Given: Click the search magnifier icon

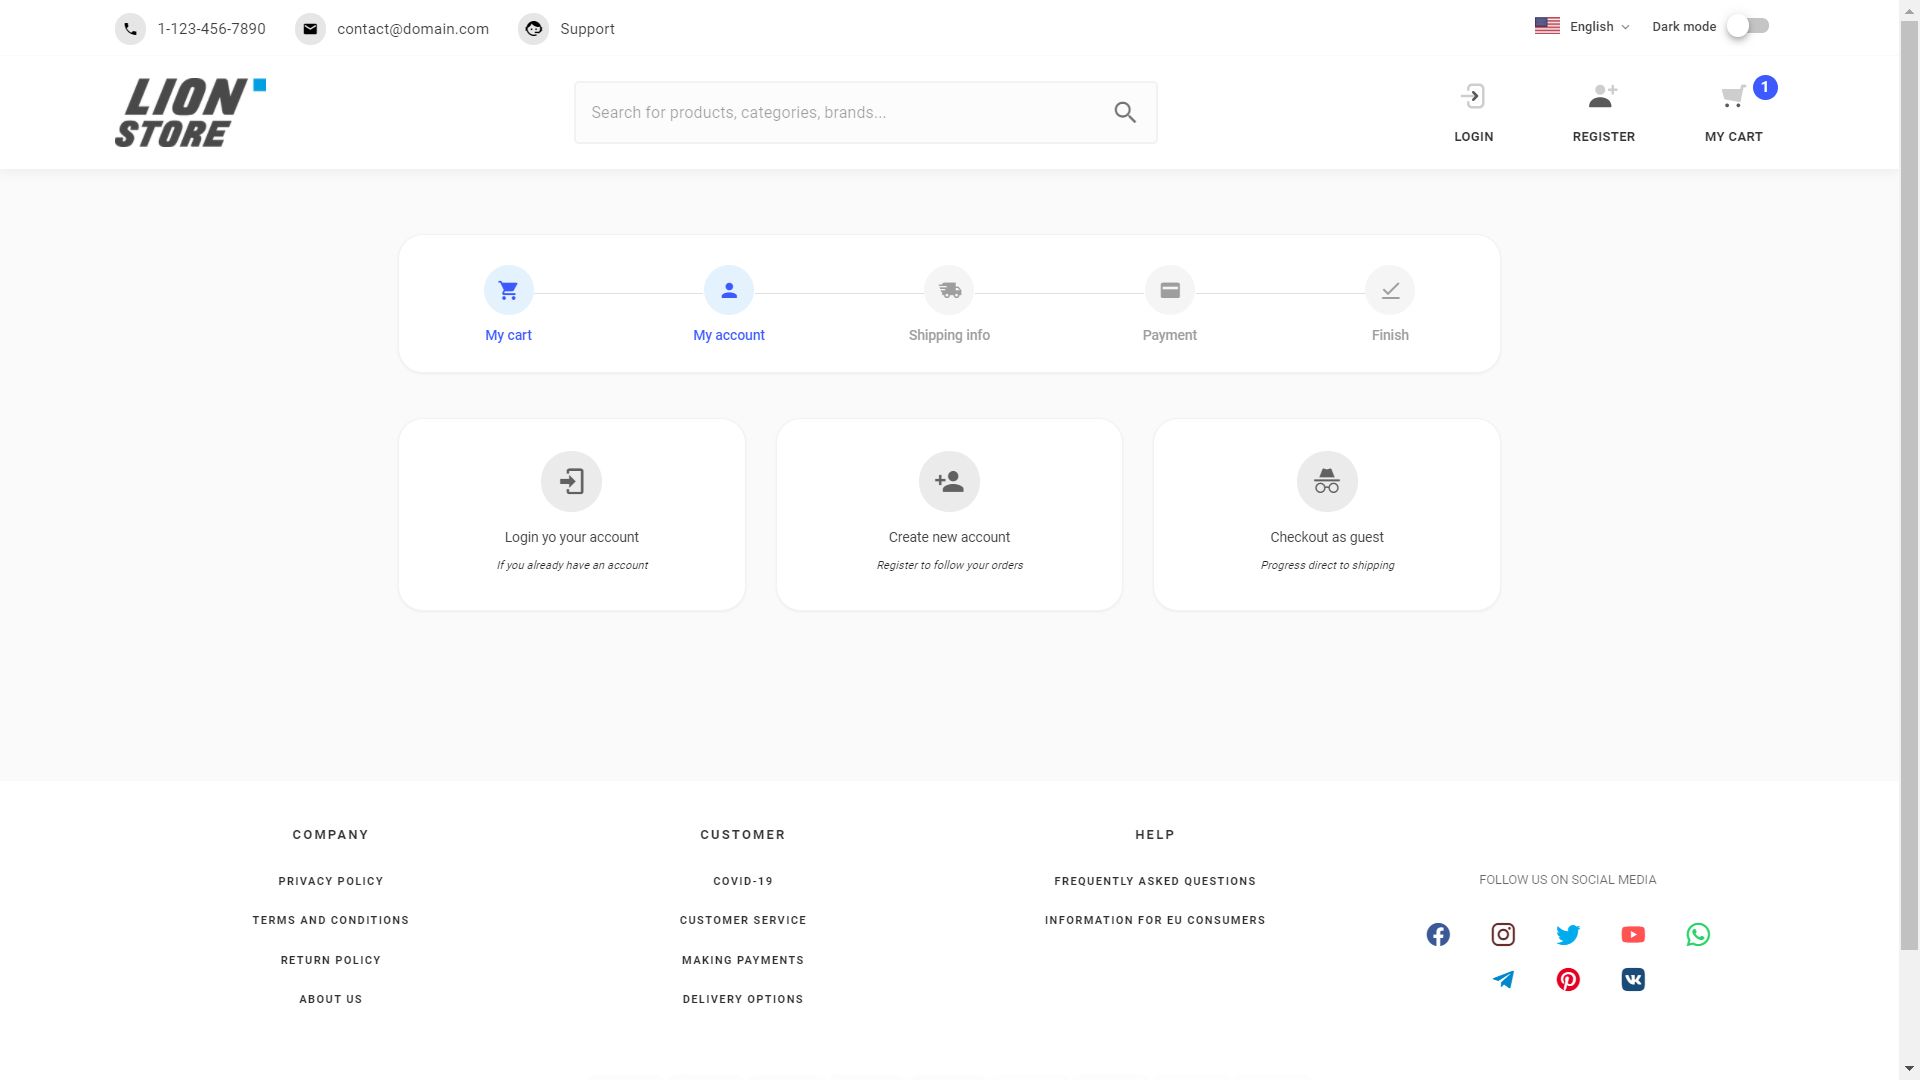Looking at the screenshot, I should pos(1125,113).
